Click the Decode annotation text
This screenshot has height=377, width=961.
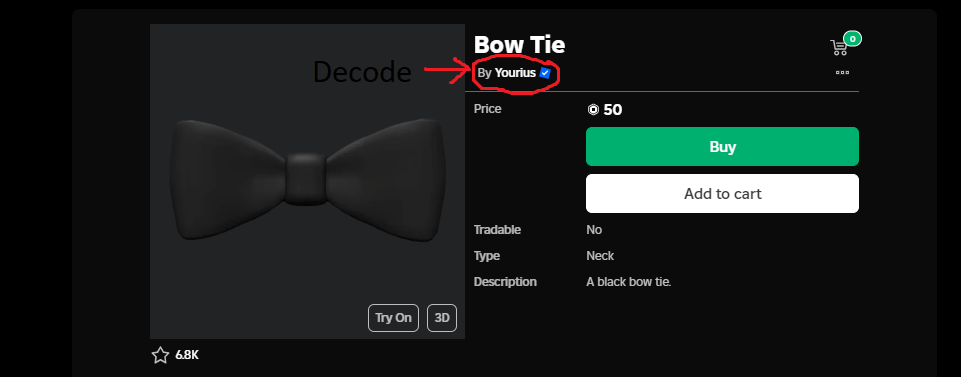(x=362, y=72)
